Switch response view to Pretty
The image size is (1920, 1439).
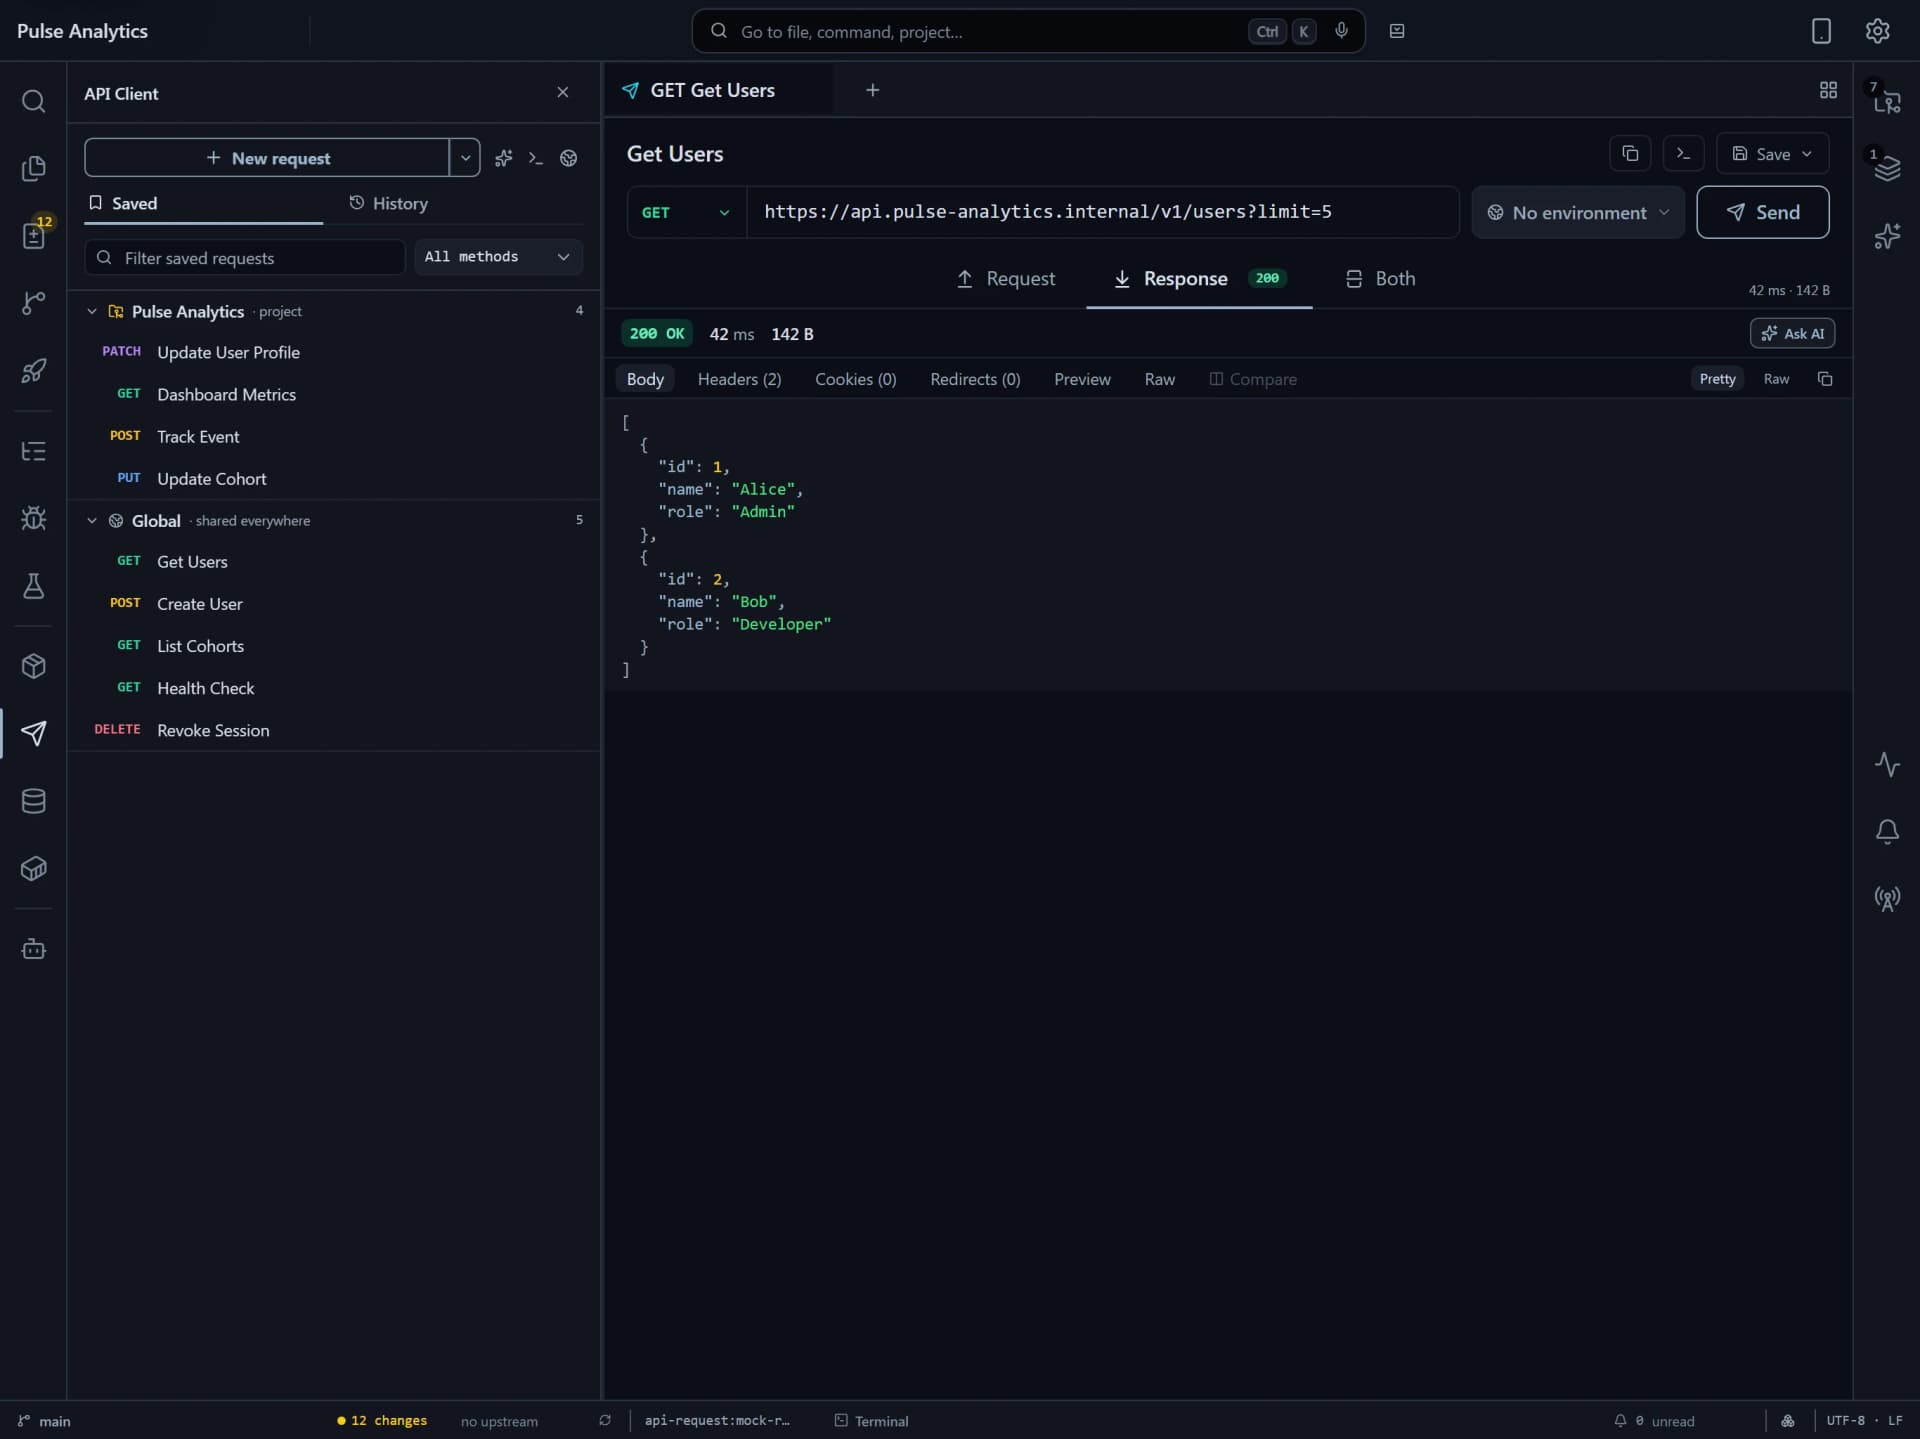1717,379
